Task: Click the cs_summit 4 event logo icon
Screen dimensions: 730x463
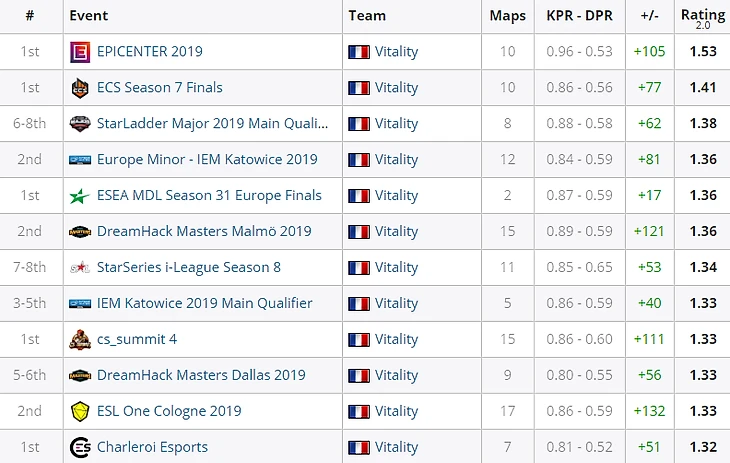Action: coord(80,340)
